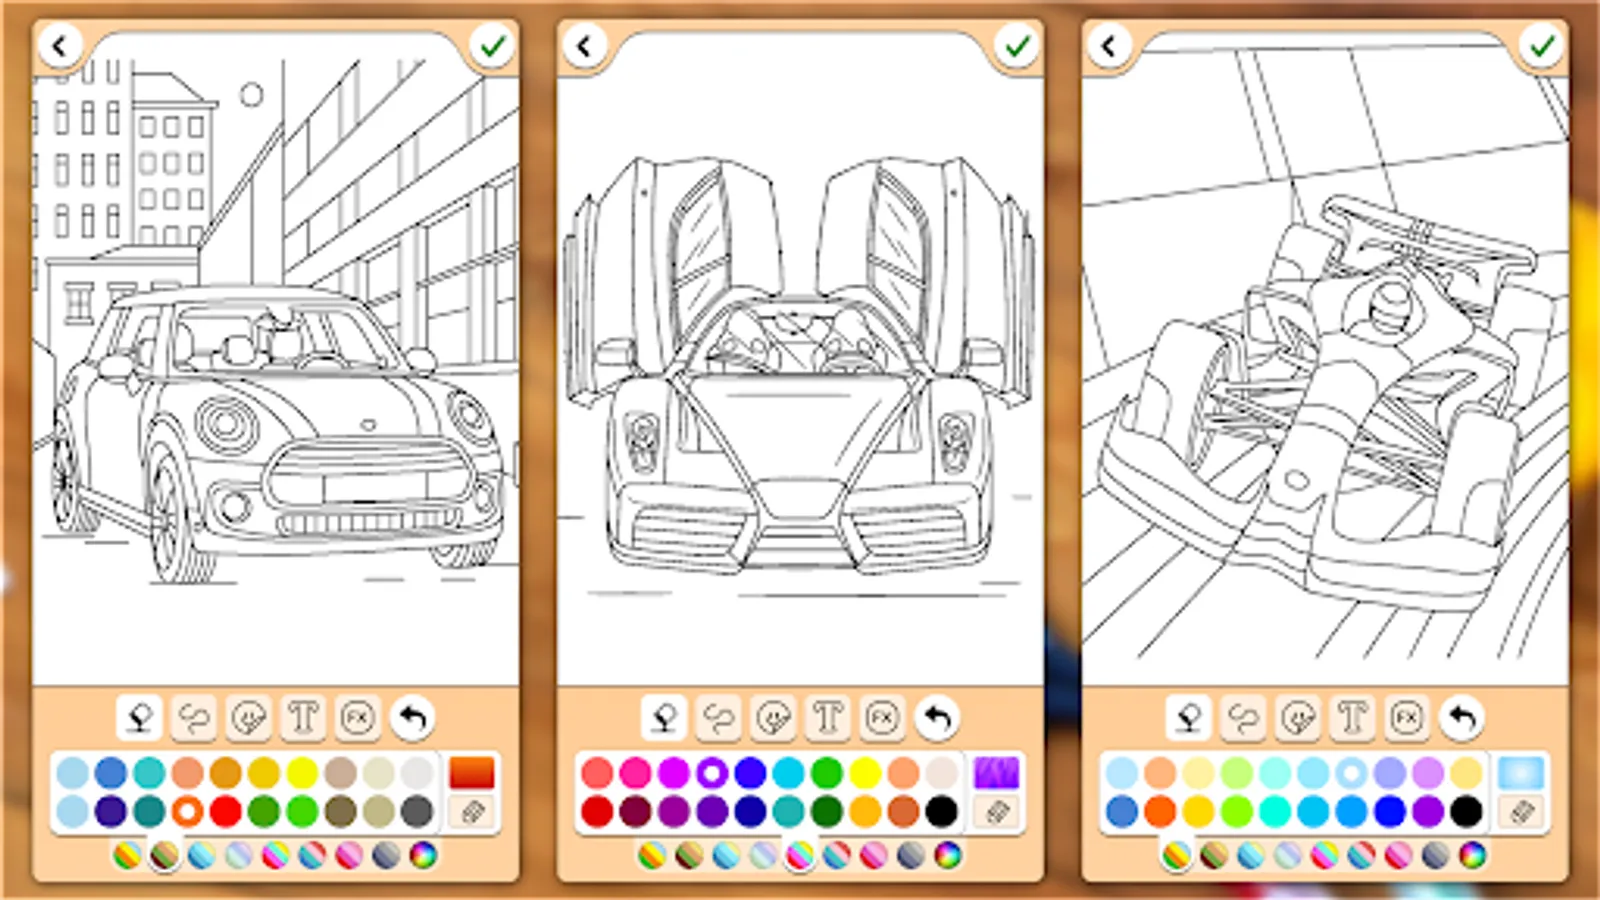Pick the eraser below the purple texture swatch
Screen dimensions: 1600x900
point(997,812)
